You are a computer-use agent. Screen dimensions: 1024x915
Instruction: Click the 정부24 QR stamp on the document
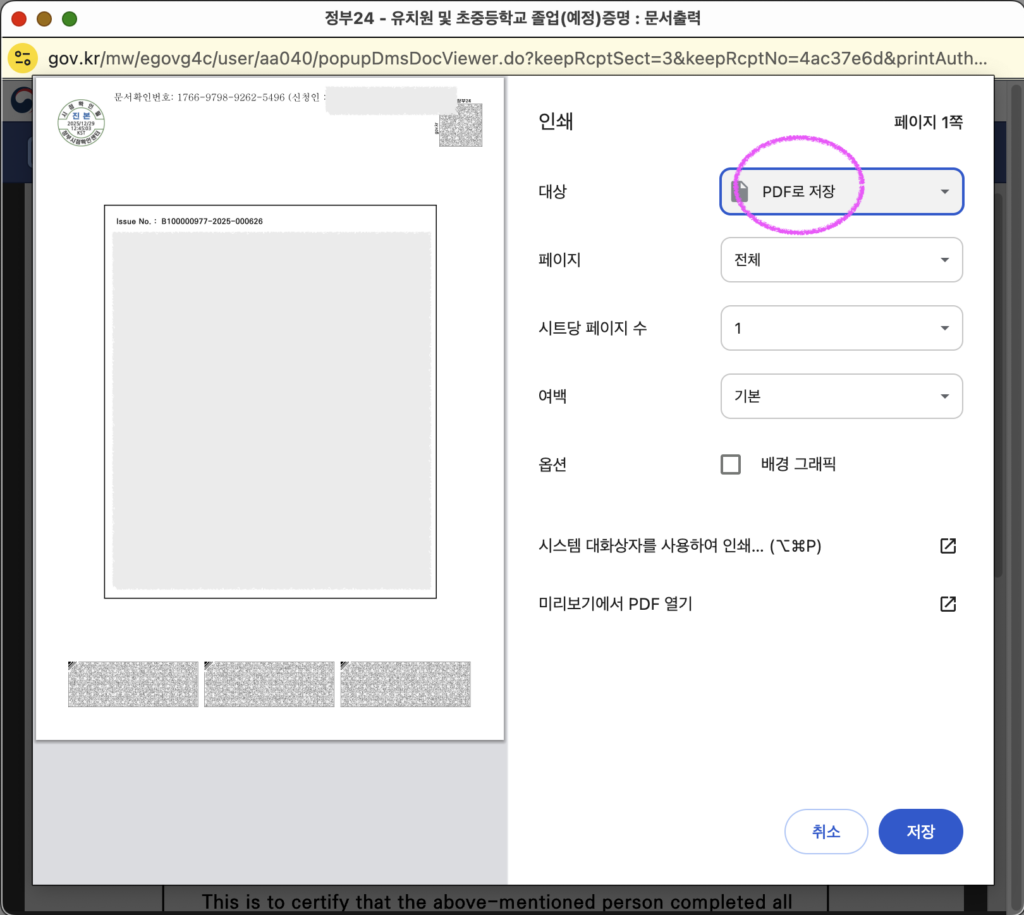pyautogui.click(x=459, y=126)
